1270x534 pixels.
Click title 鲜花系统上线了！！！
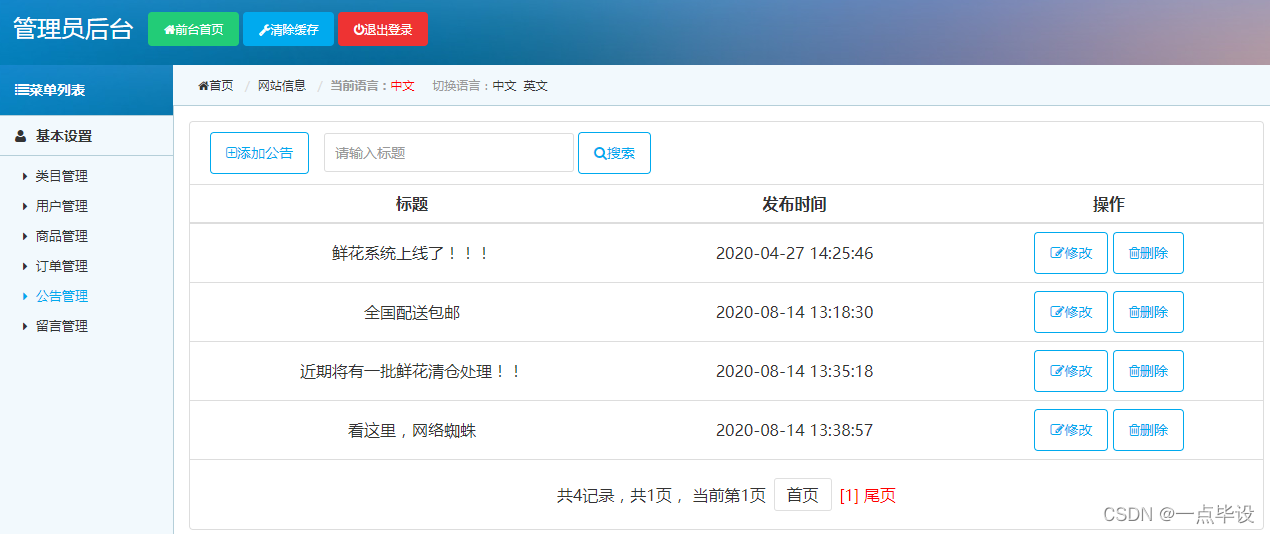tap(412, 254)
